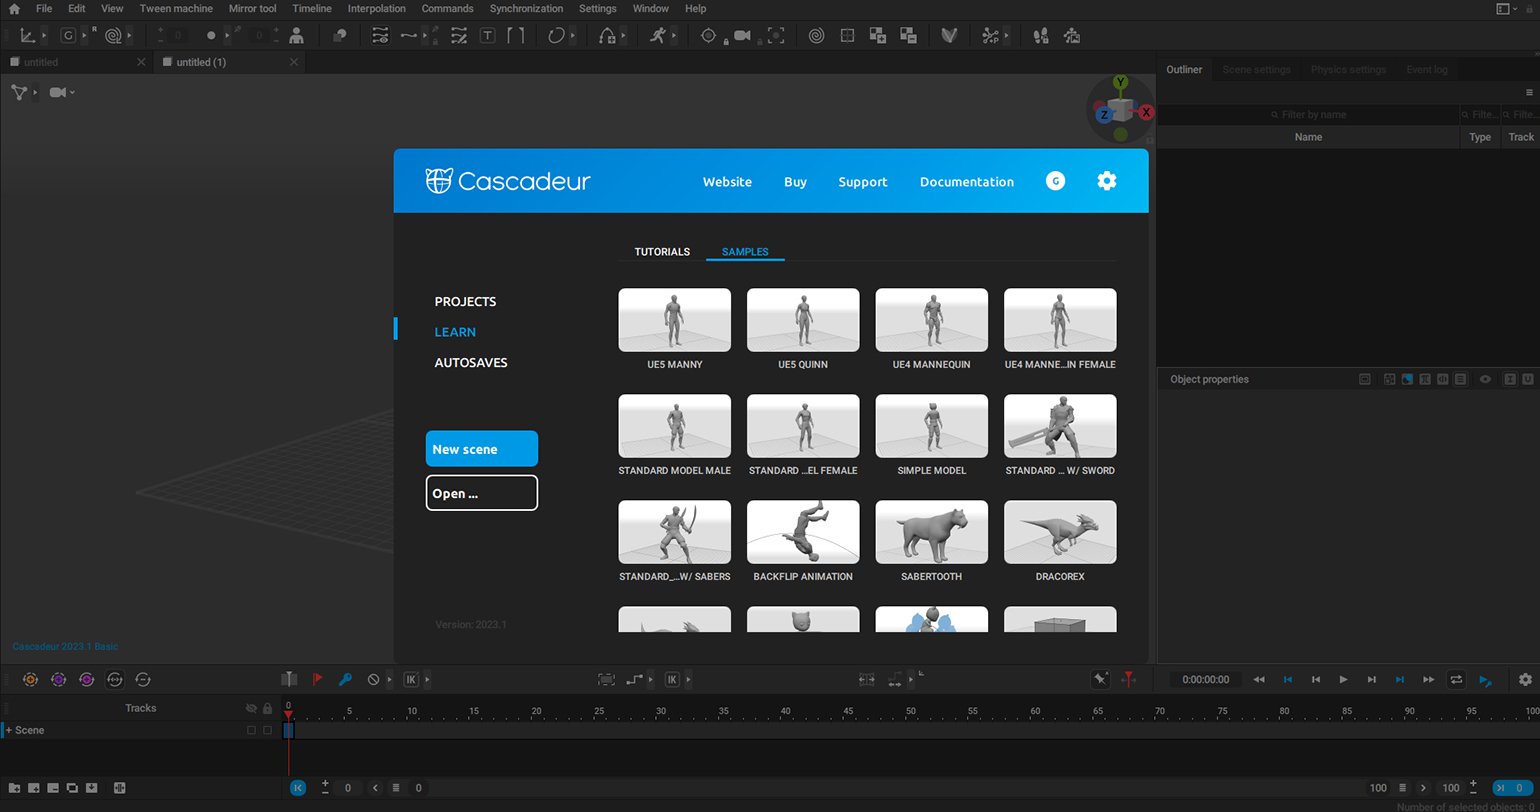Click the text 'T' box toolbar icon
1540x812 pixels.
487,35
